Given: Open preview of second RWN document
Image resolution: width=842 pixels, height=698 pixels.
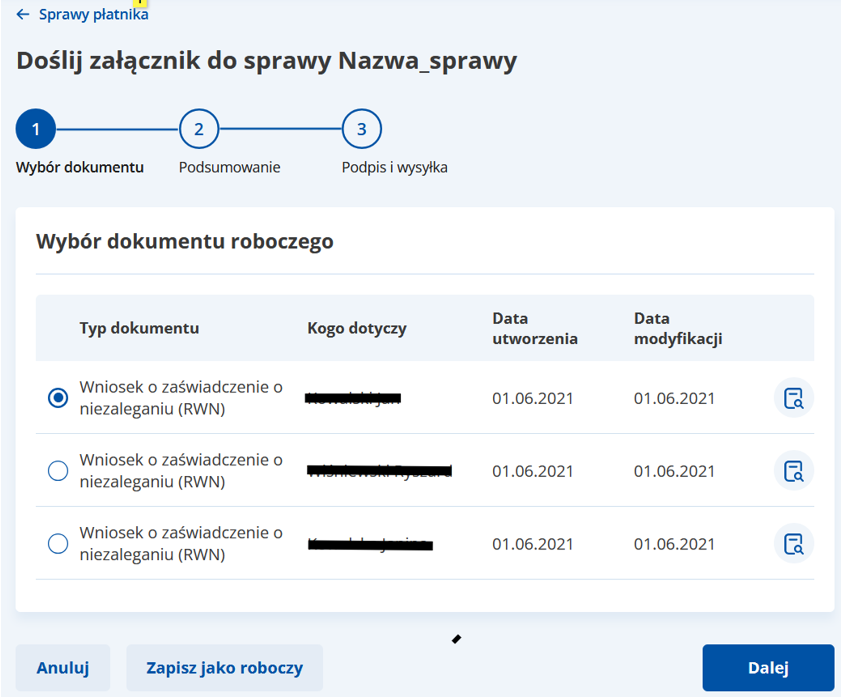Looking at the screenshot, I should click(793, 470).
